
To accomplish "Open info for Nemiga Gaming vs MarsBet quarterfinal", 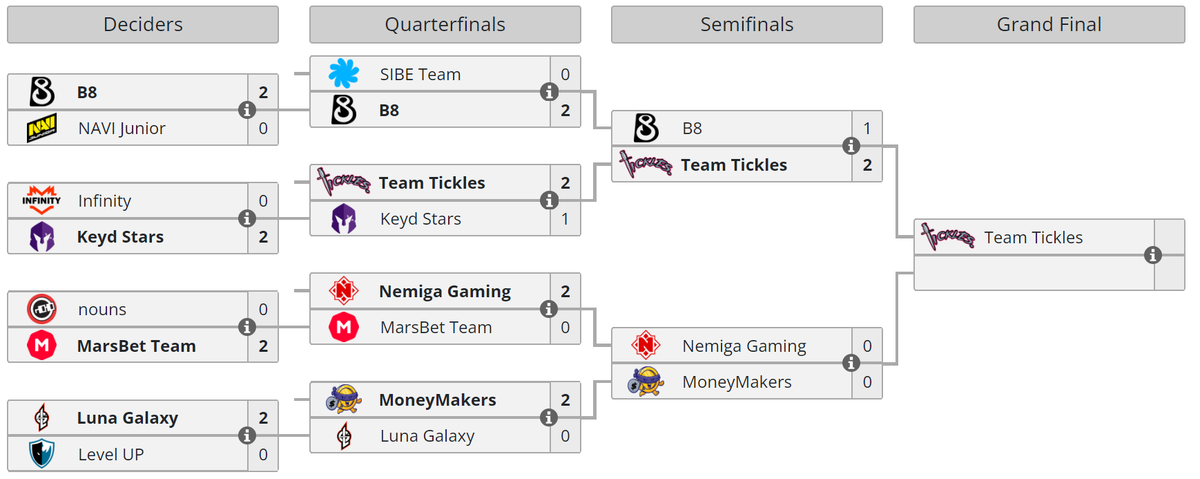I will point(549,310).
